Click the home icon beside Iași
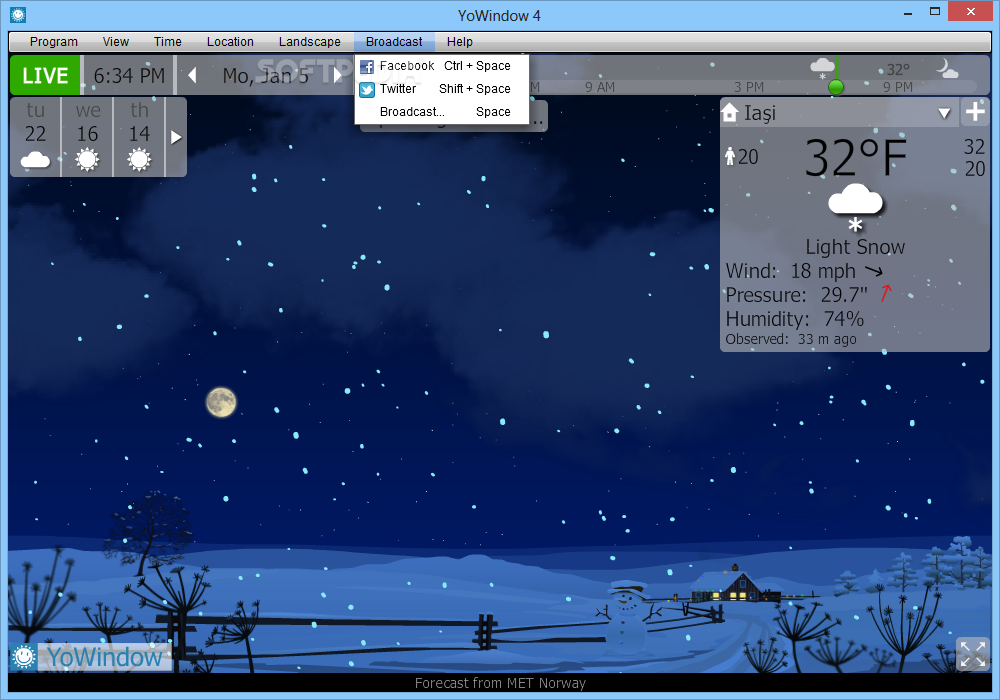The image size is (1000, 700). [730, 113]
